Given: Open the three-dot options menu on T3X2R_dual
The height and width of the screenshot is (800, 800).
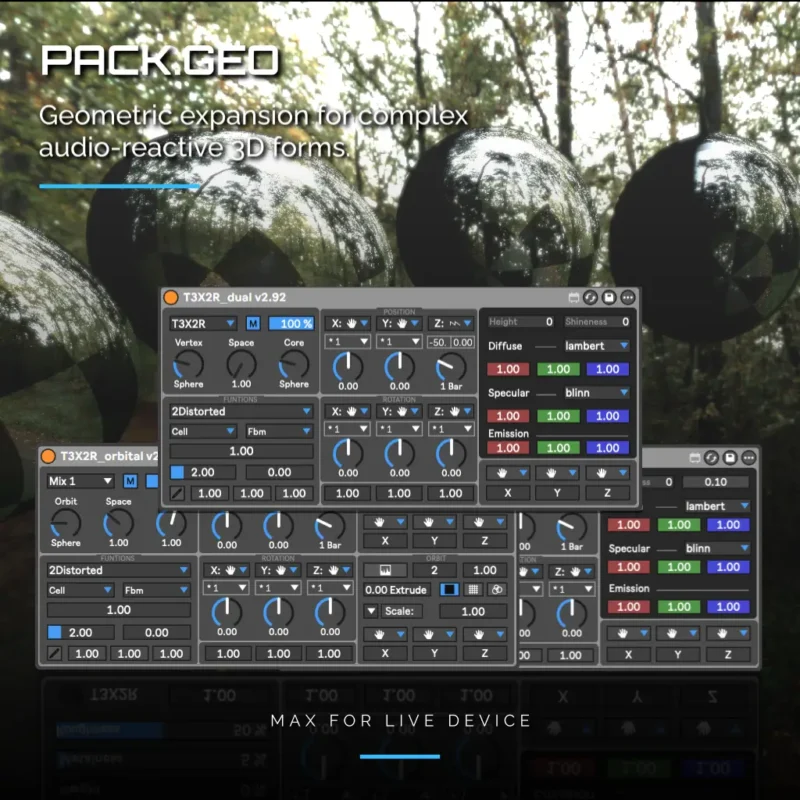Looking at the screenshot, I should 628,297.
